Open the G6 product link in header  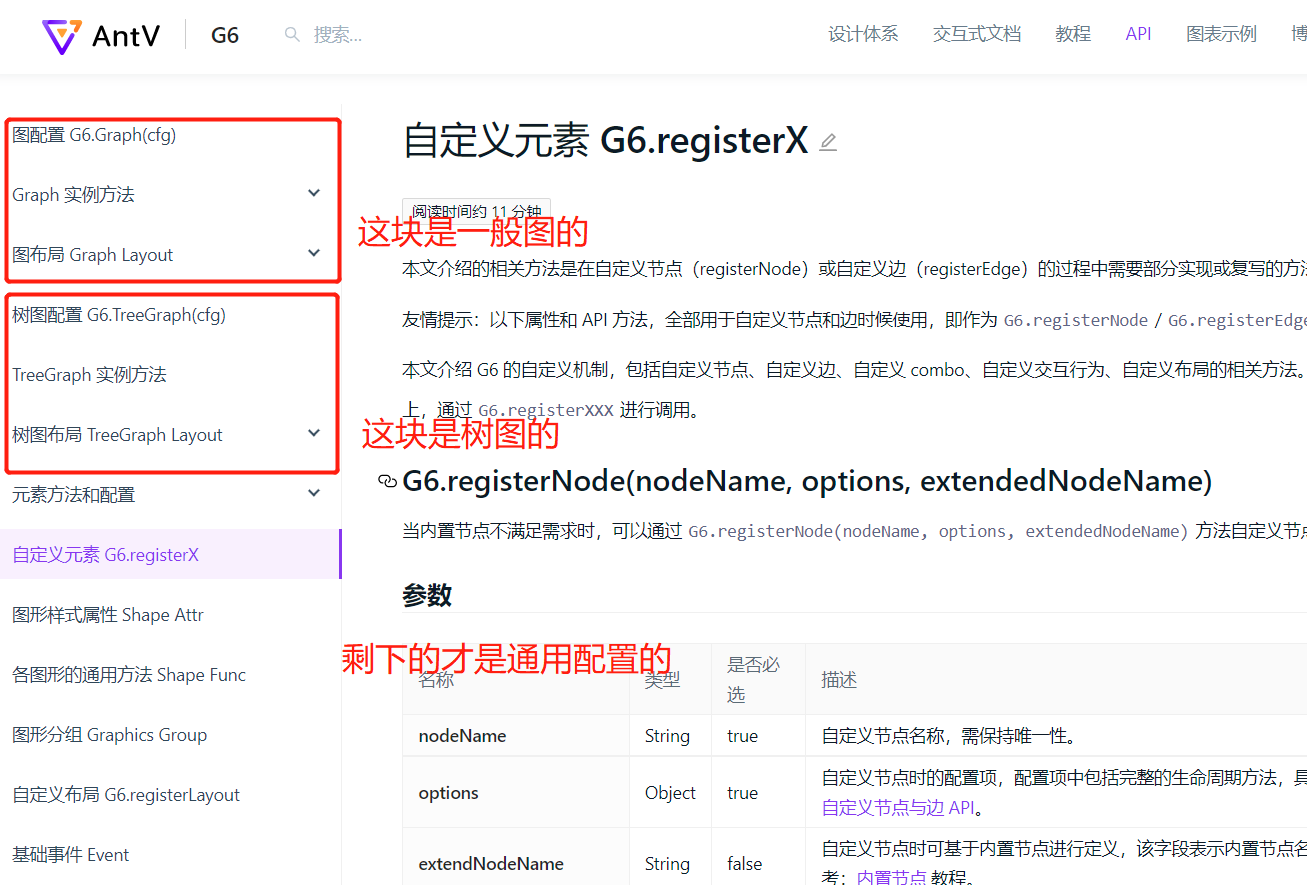pos(225,35)
